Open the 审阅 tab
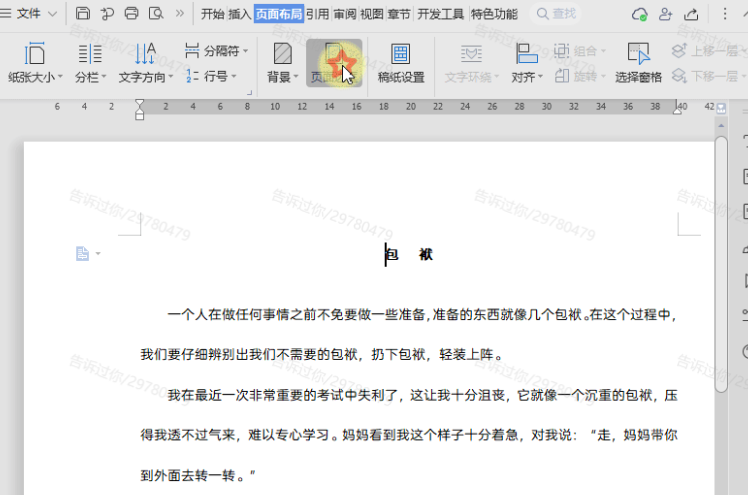 click(x=345, y=14)
